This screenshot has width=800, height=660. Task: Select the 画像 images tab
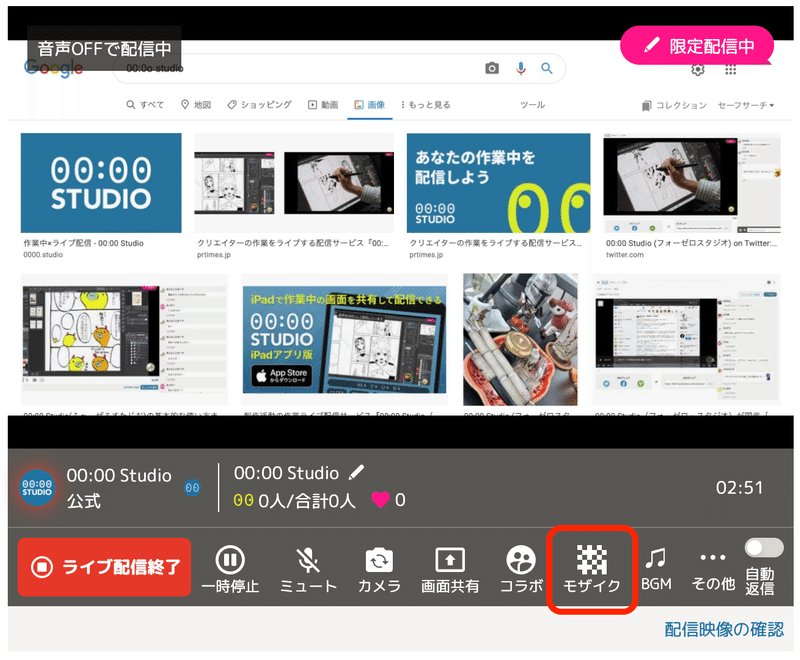[369, 105]
